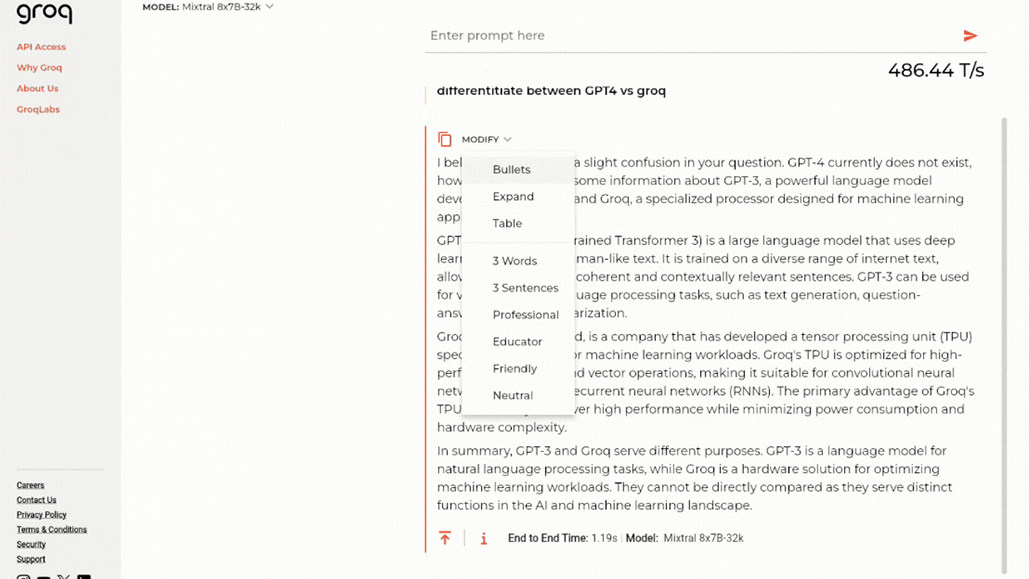Open the model selector dropdown

pos(207,7)
